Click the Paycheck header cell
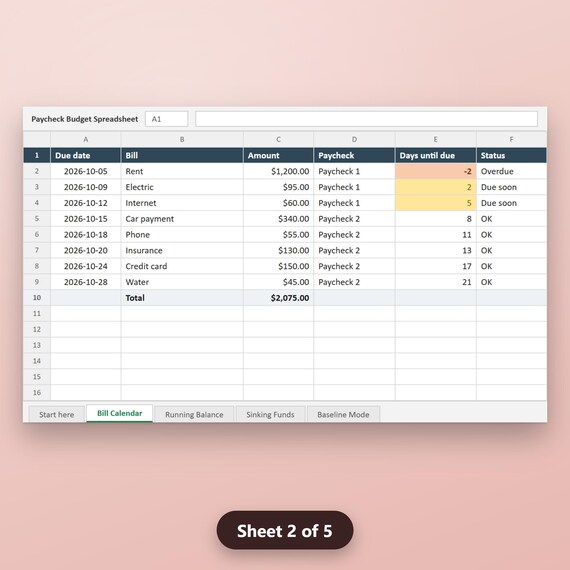Image resolution: width=570 pixels, height=570 pixels. [354, 155]
